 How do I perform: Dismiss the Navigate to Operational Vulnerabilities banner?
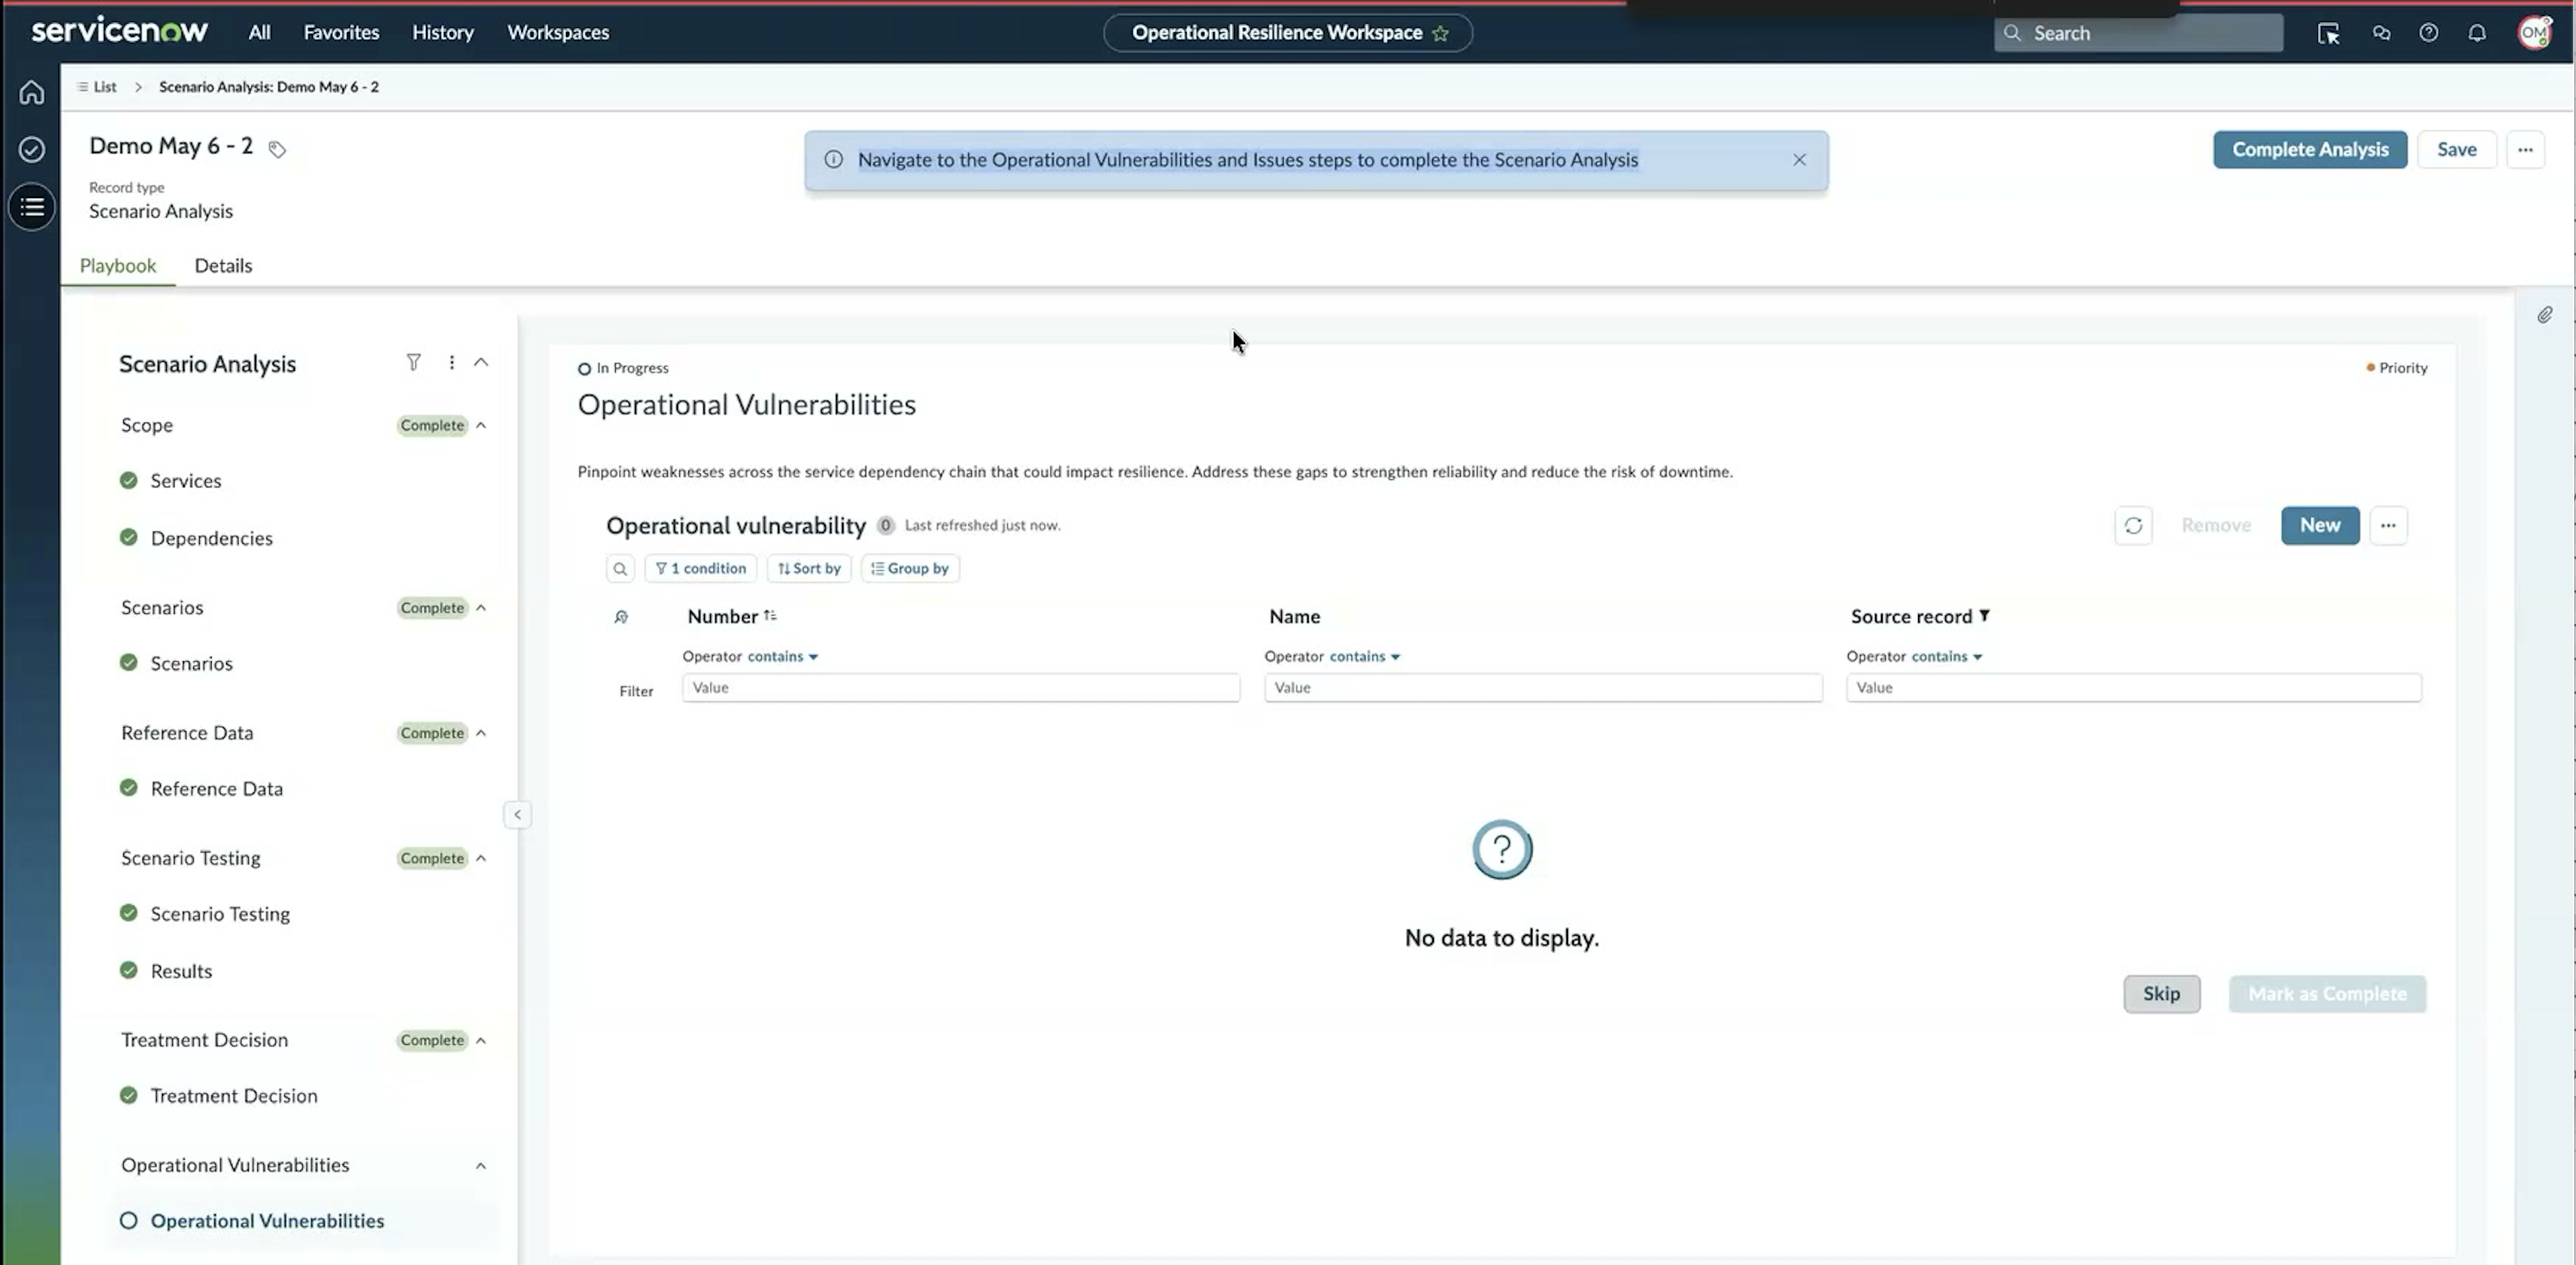tap(1799, 160)
